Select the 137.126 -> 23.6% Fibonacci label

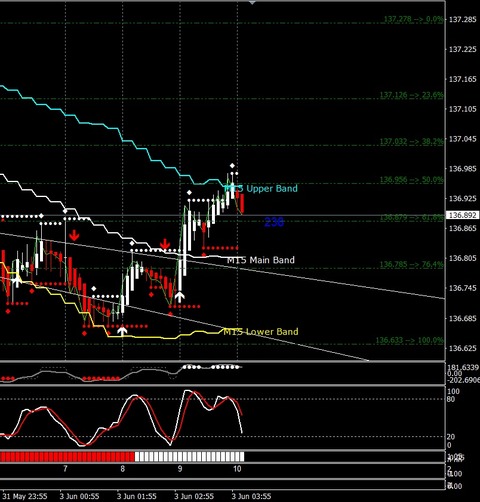[x=412, y=95]
